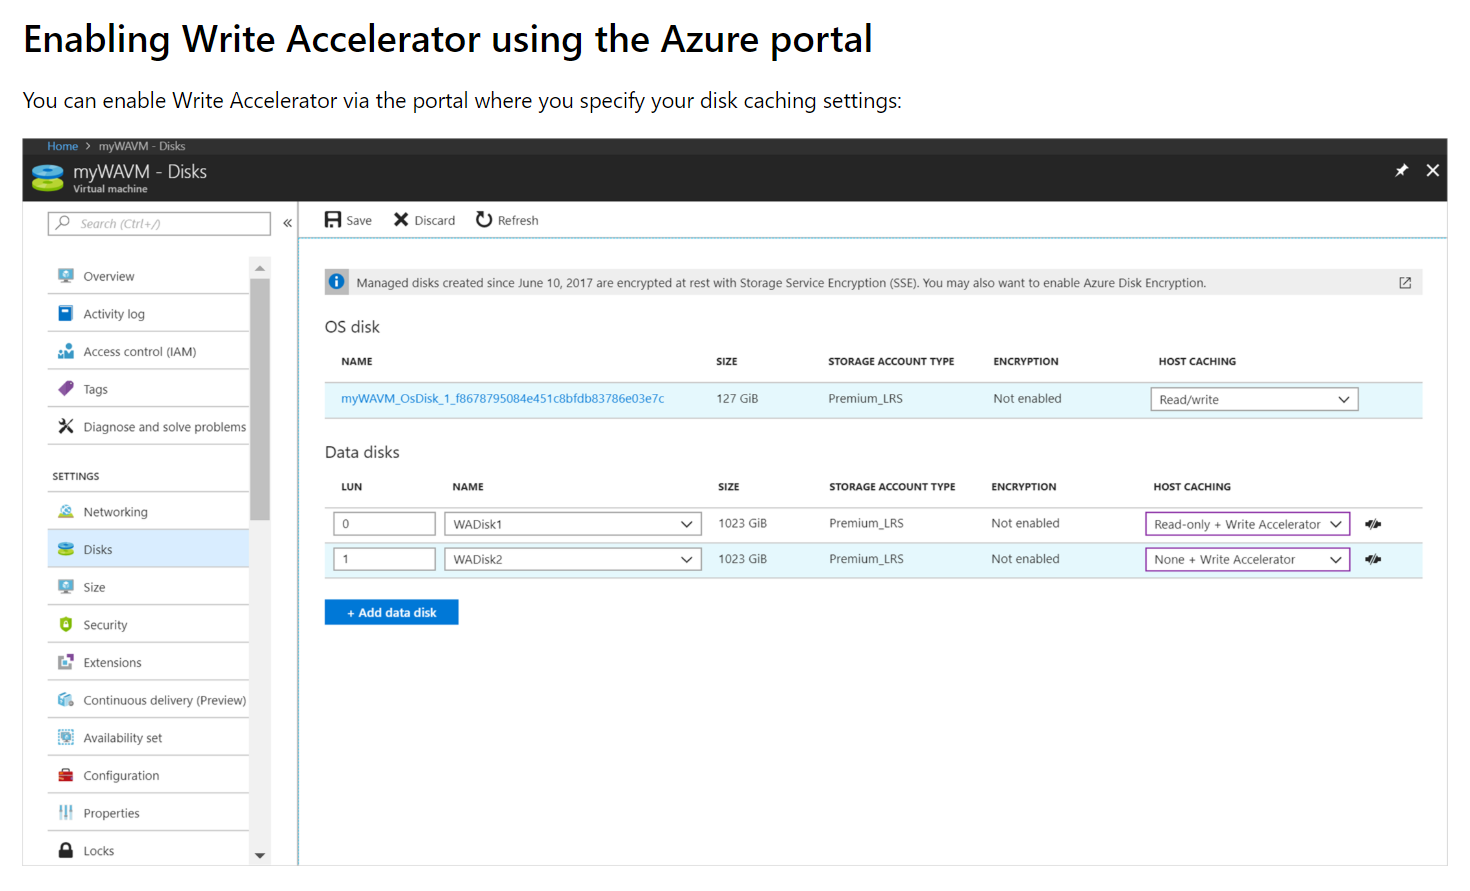Viewport: 1470px width, 891px height.
Task: Go to Access control (IAM)
Action: point(139,352)
